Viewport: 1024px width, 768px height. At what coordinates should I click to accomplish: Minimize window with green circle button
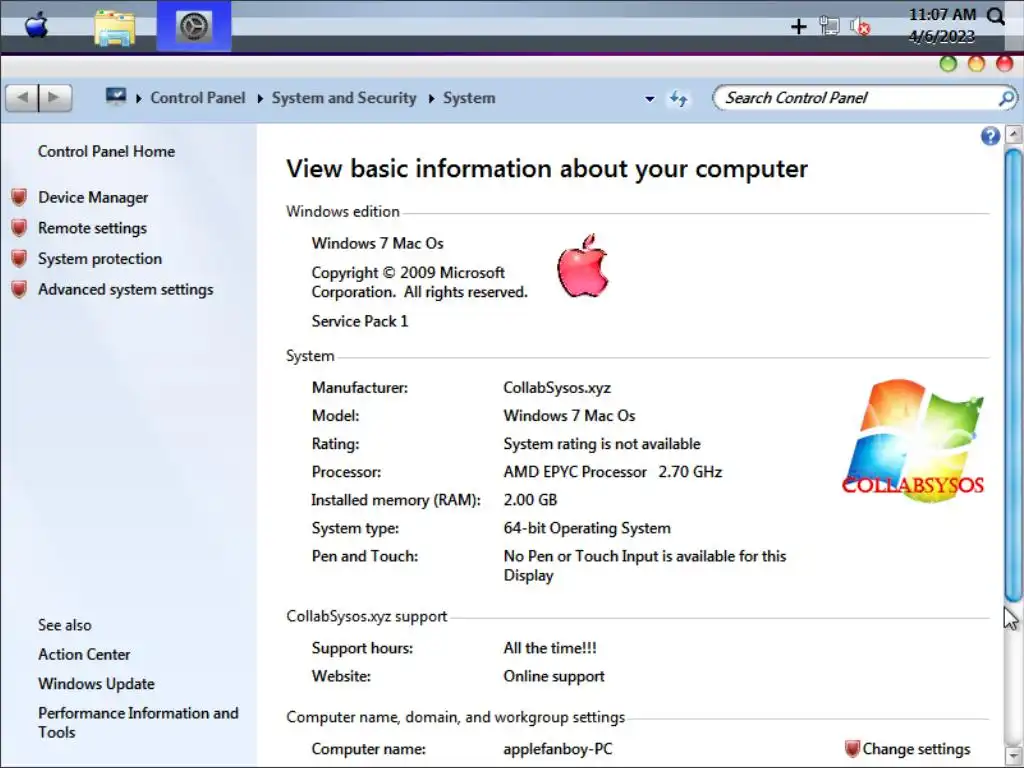948,64
